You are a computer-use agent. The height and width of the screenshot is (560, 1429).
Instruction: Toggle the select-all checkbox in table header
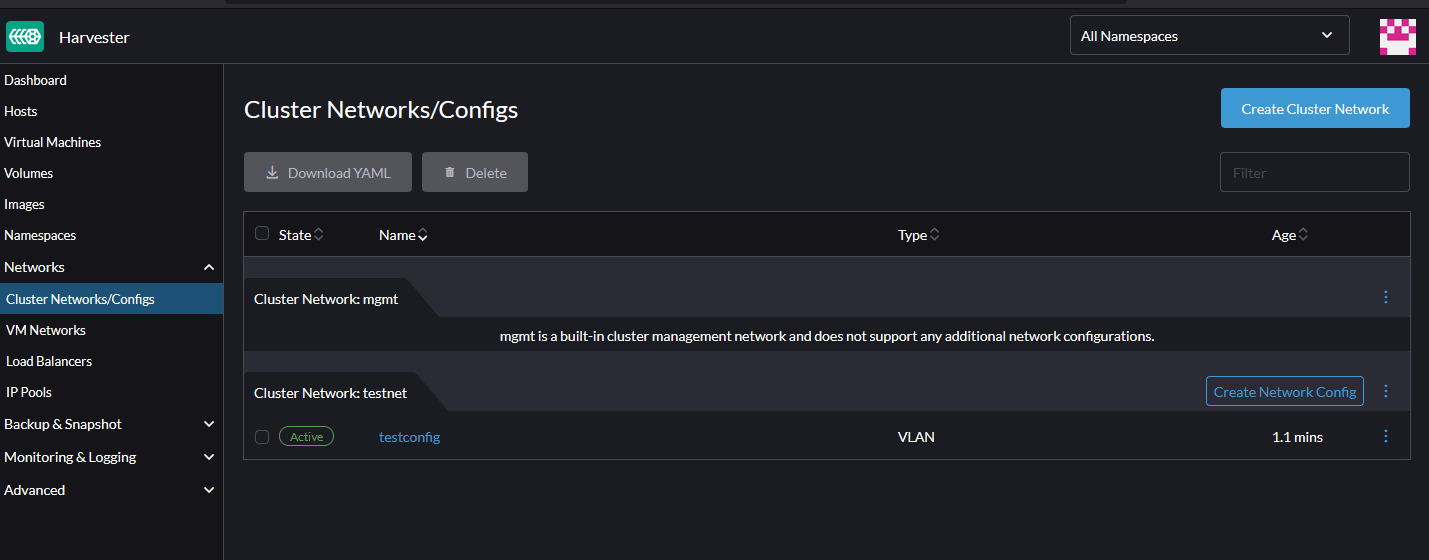[x=262, y=233]
